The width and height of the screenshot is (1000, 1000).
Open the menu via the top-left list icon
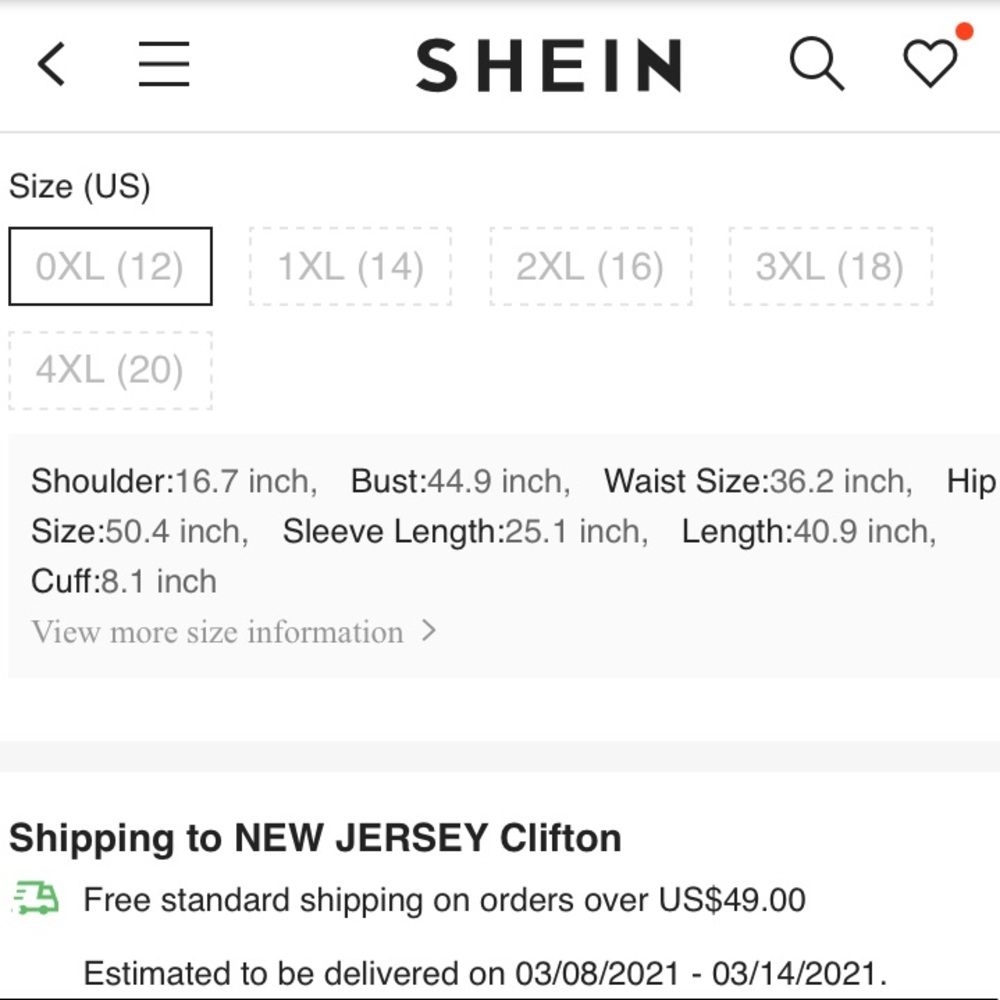pyautogui.click(x=163, y=64)
